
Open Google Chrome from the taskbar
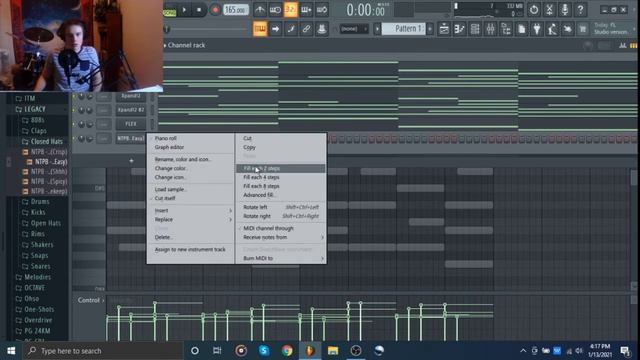287,351
